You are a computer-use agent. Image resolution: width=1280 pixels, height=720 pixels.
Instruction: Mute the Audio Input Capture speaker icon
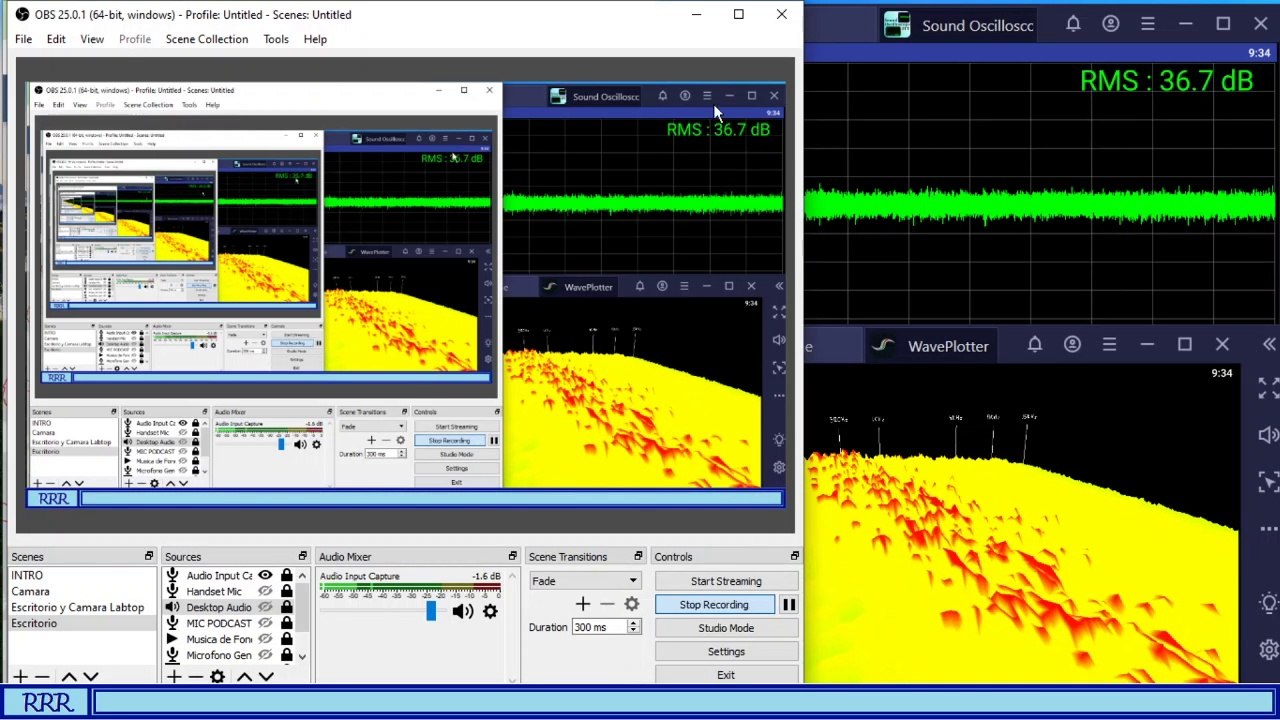(x=462, y=611)
